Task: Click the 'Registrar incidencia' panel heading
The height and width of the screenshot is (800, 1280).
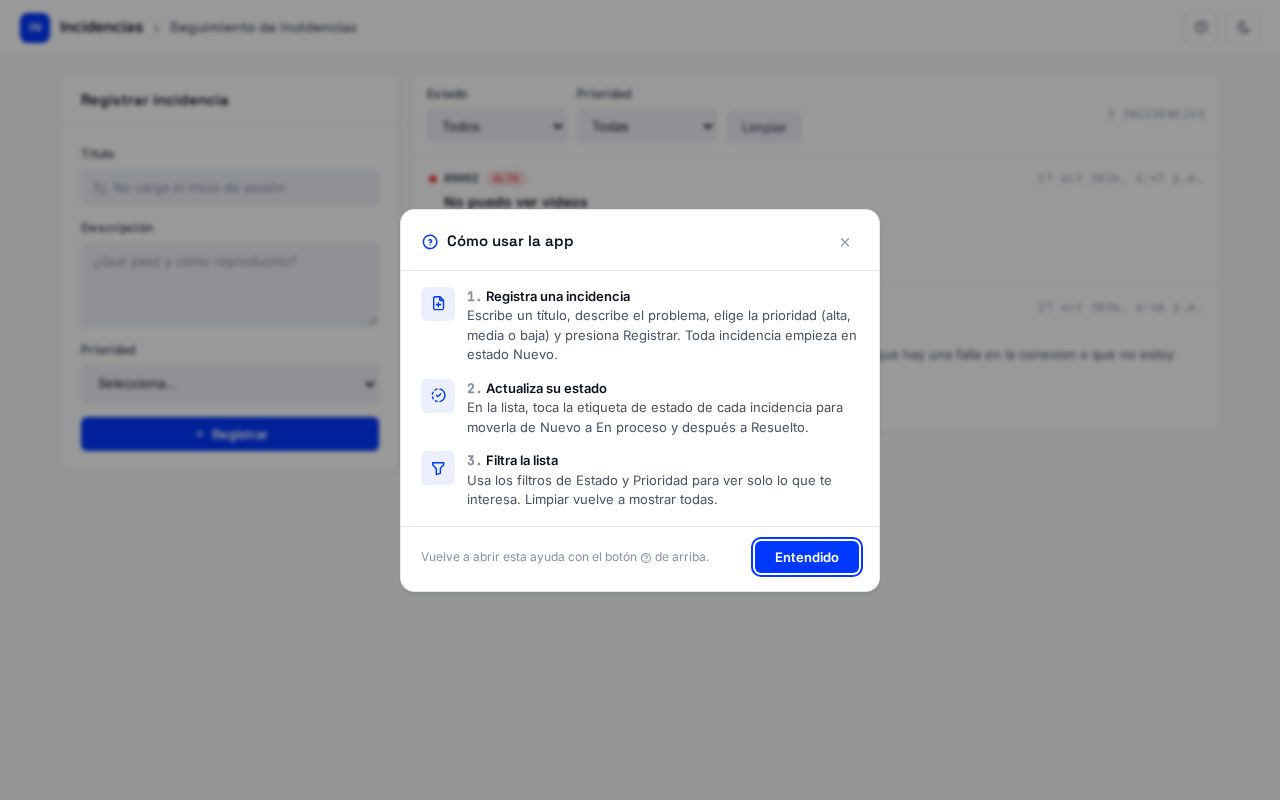Action: [x=155, y=100]
